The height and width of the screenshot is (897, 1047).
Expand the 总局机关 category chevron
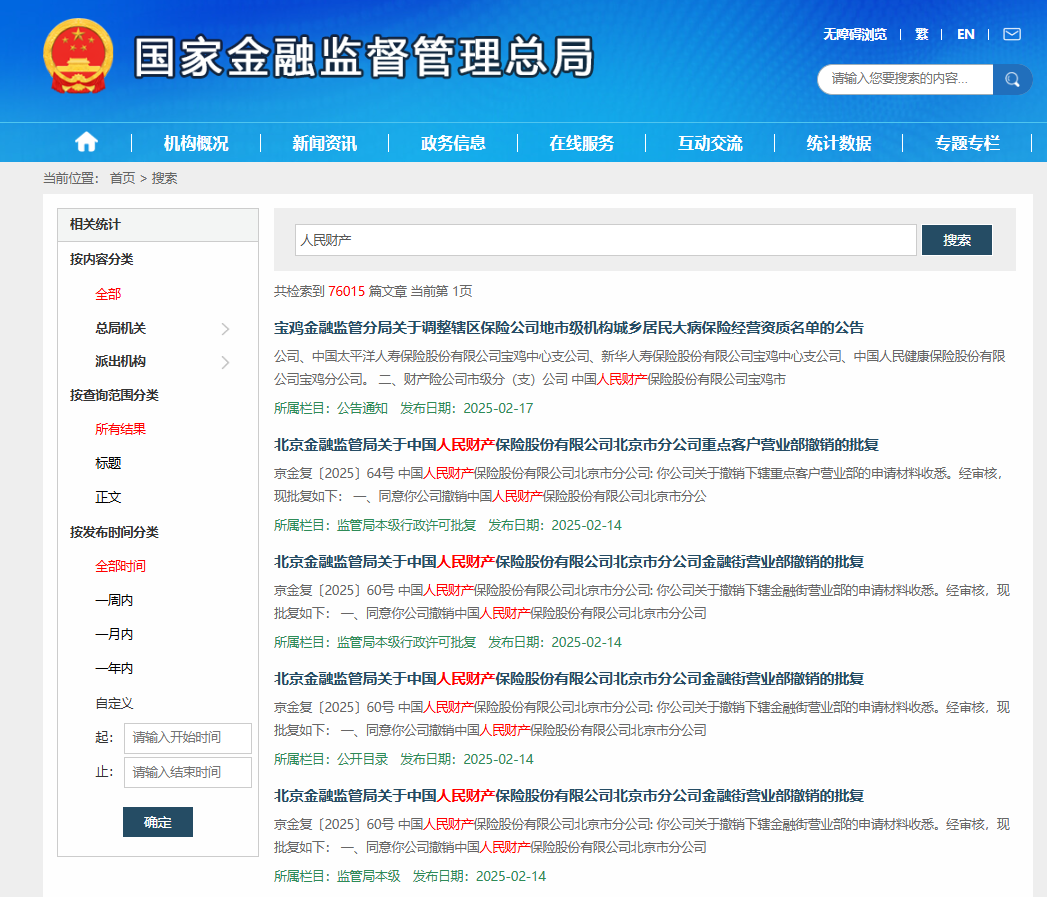click(x=225, y=329)
